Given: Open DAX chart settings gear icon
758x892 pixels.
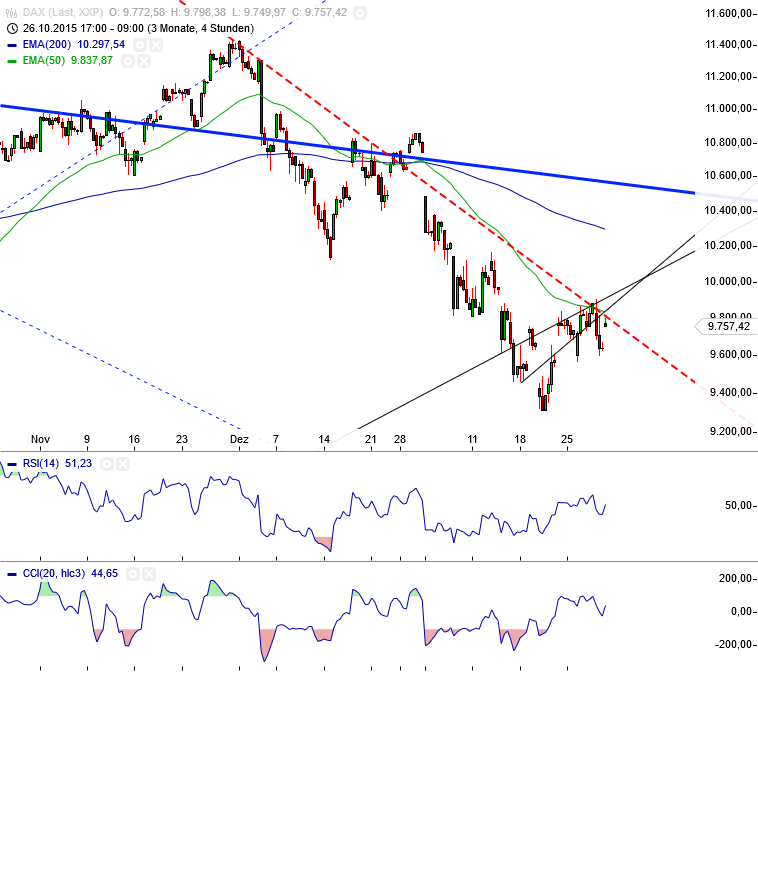Looking at the screenshot, I should click(x=360, y=13).
